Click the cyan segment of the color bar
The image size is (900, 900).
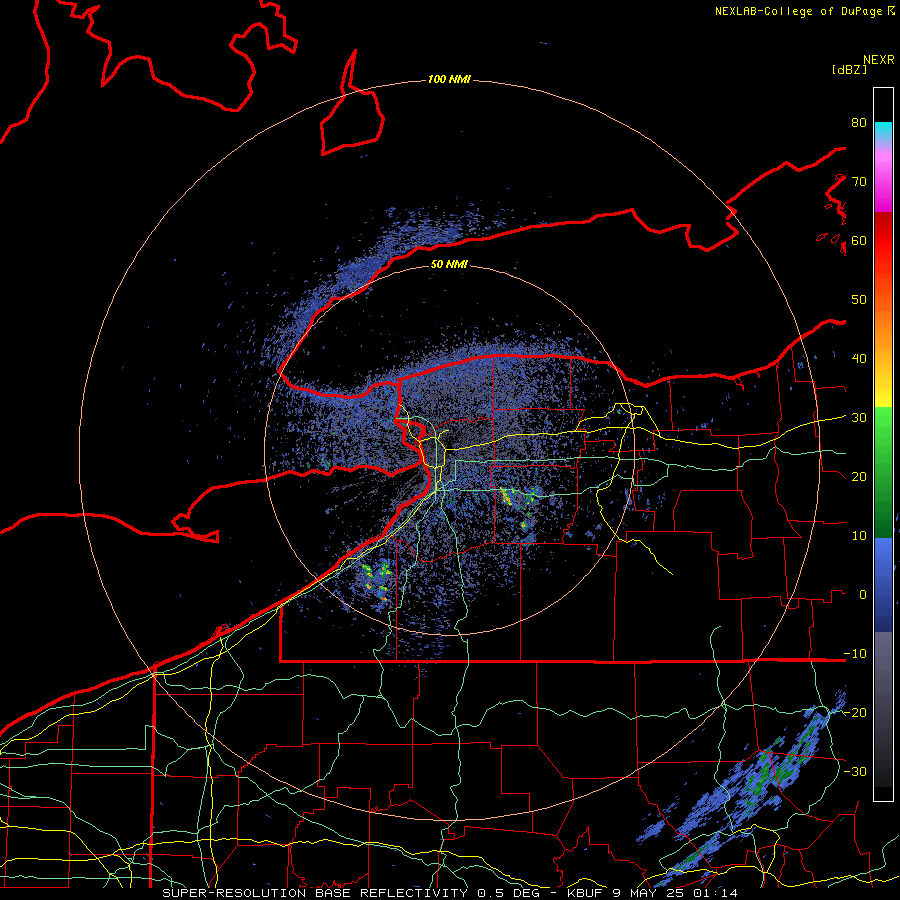[x=883, y=131]
